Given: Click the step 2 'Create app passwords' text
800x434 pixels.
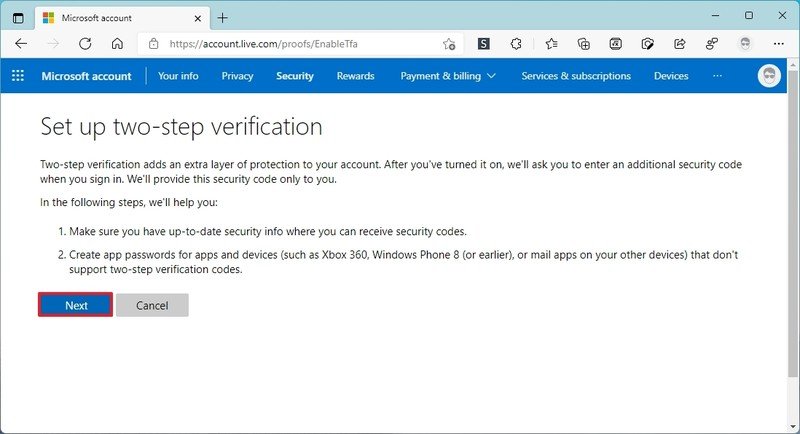Looking at the screenshot, I should click(x=404, y=262).
